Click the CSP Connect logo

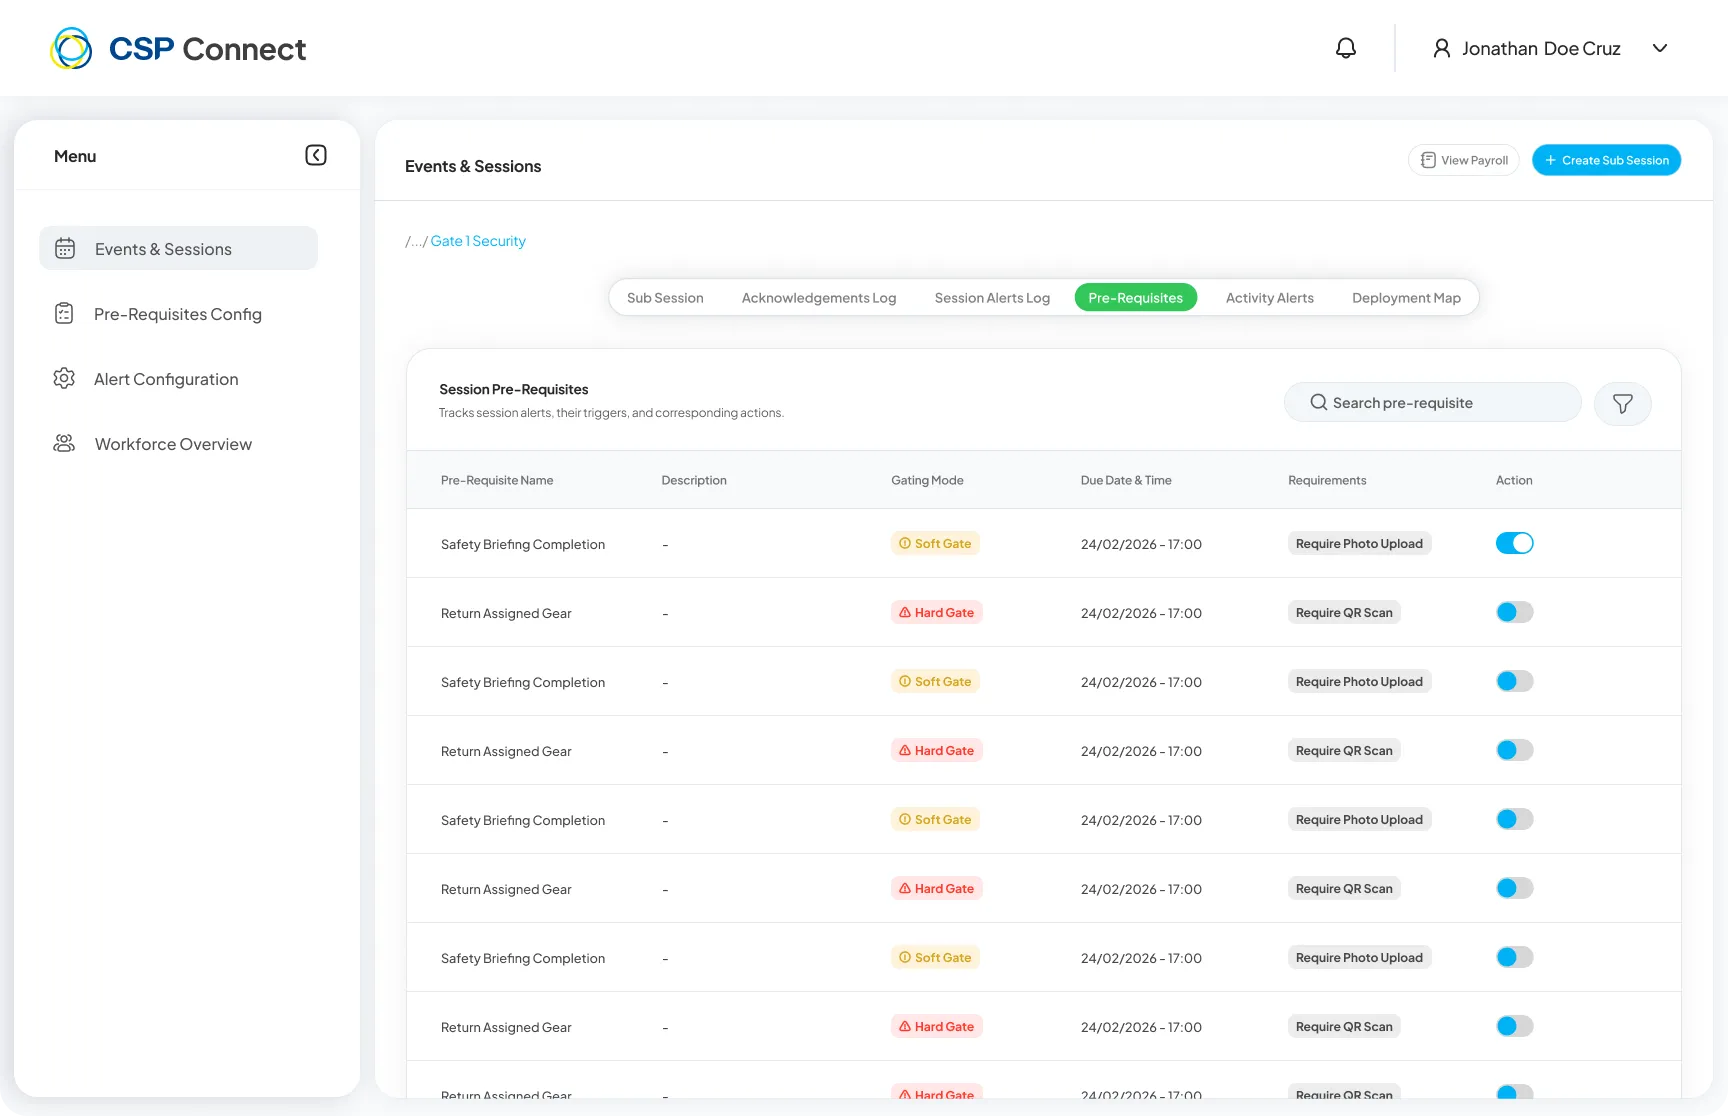(x=178, y=48)
